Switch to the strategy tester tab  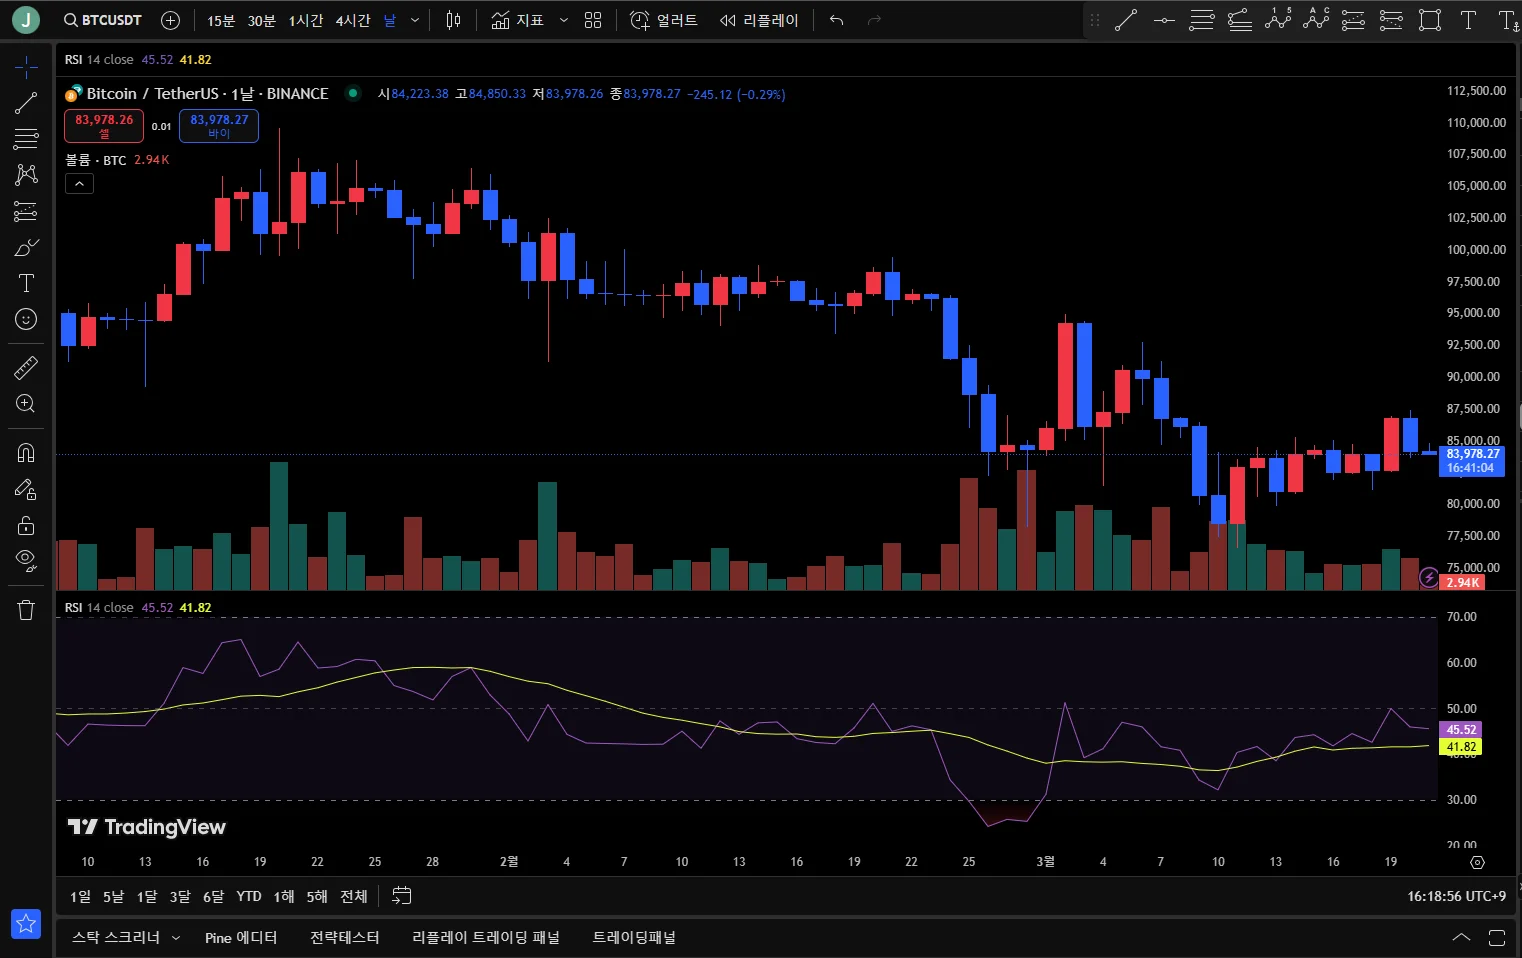(x=344, y=937)
